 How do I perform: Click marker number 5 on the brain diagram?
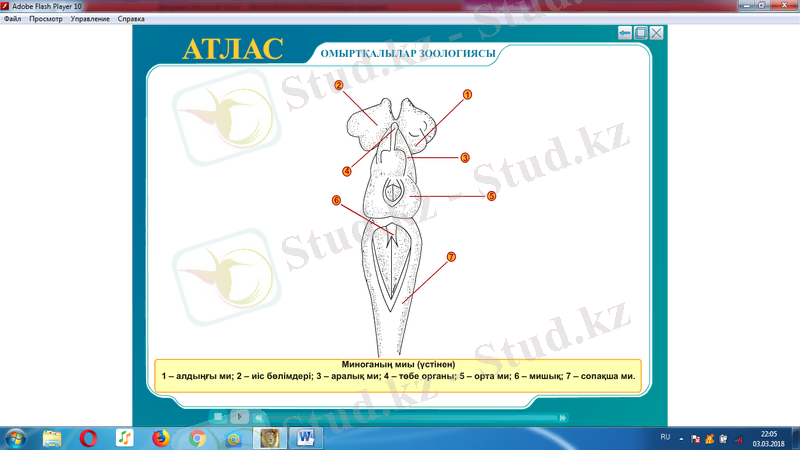(x=491, y=196)
